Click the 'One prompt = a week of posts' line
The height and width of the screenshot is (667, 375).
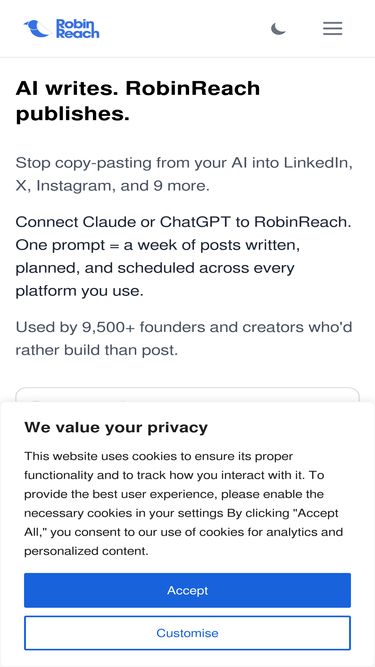coord(158,245)
